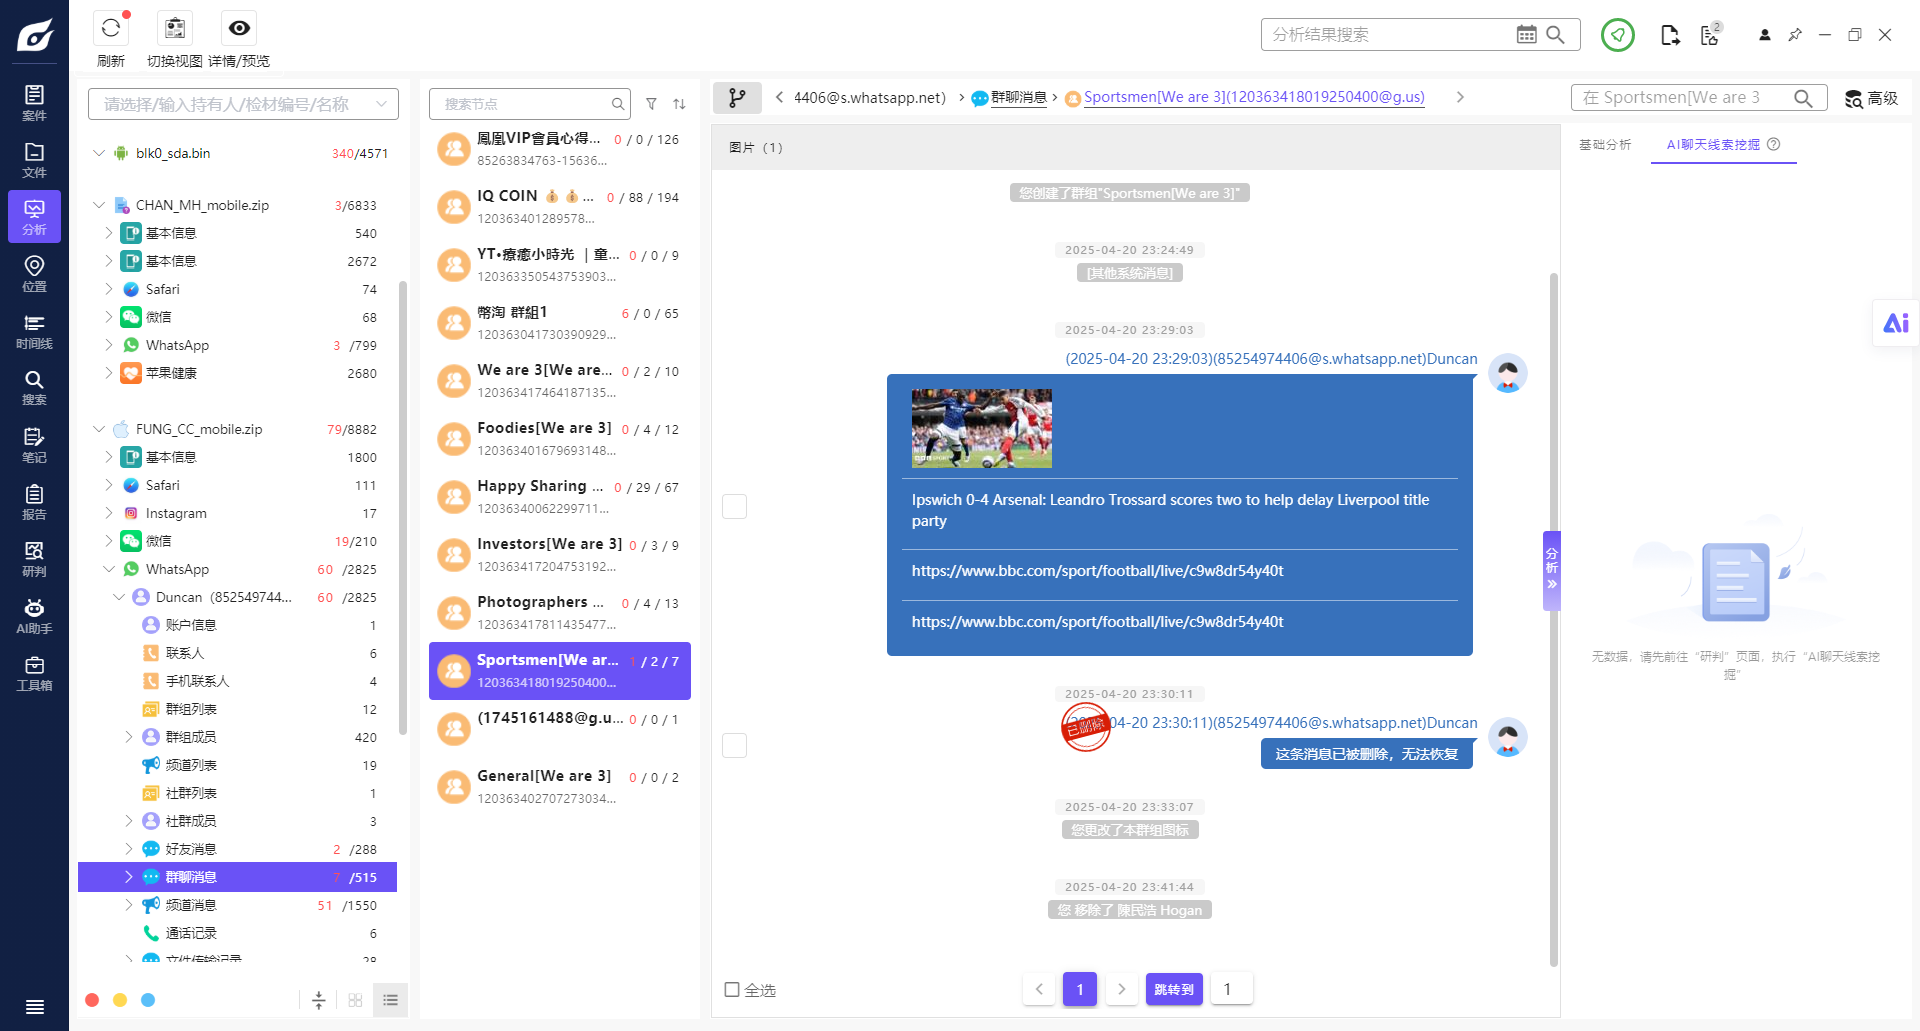This screenshot has width=1920, height=1031.
Task: Click the red color dot at bottom
Action: click(92, 1000)
